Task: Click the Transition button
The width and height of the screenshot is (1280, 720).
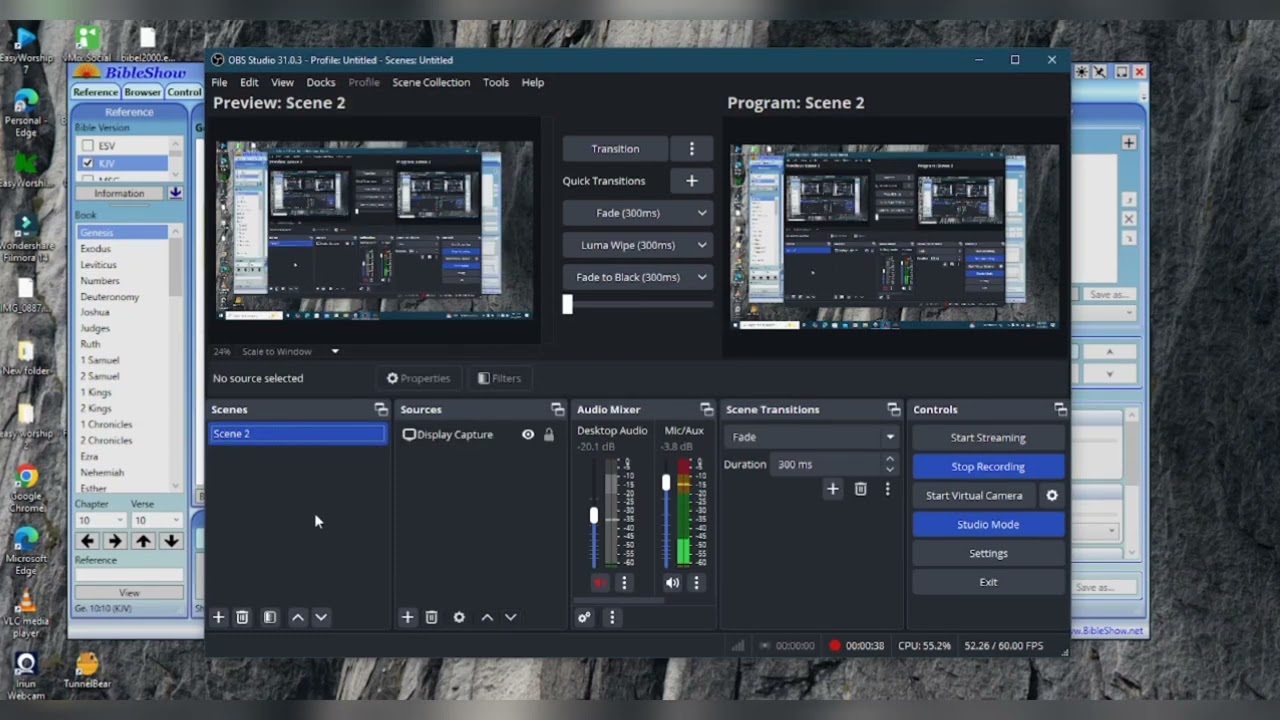Action: [x=615, y=148]
